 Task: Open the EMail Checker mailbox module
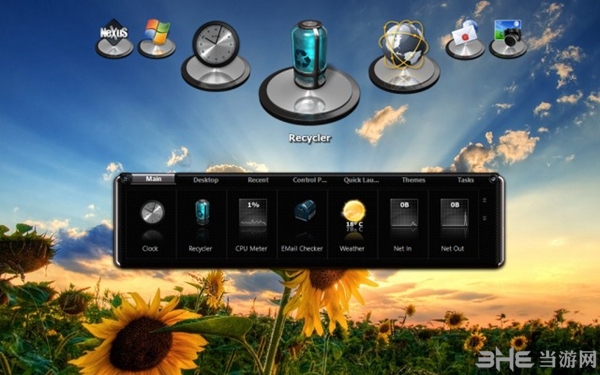[303, 224]
